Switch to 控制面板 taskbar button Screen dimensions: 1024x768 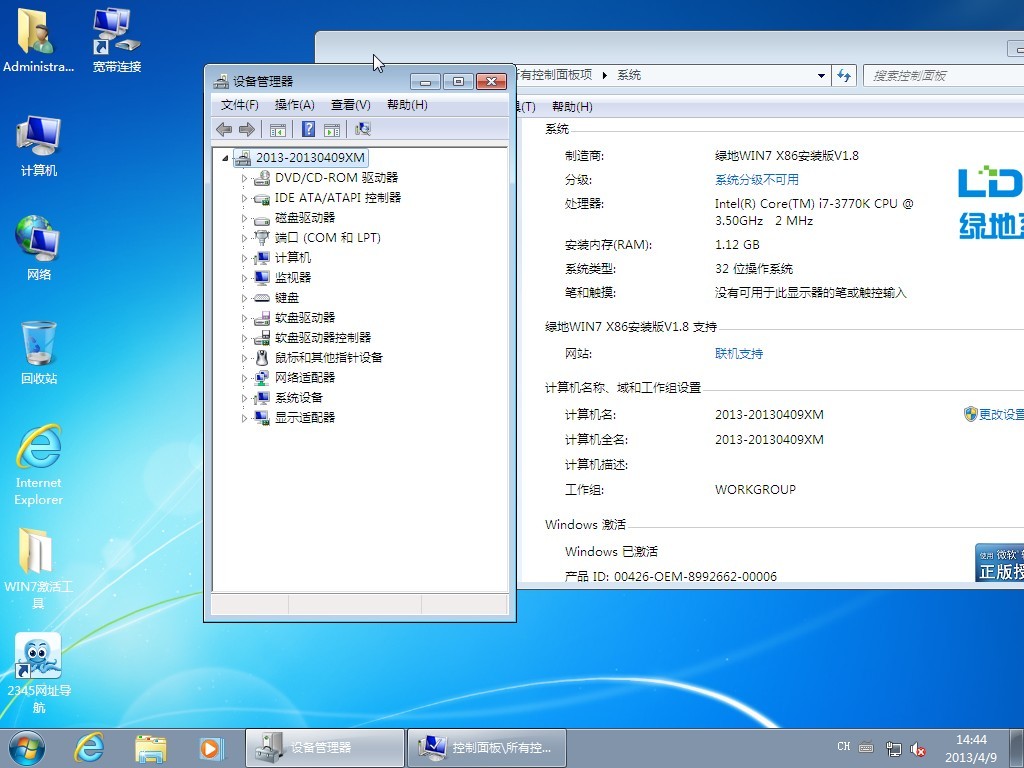coord(487,748)
